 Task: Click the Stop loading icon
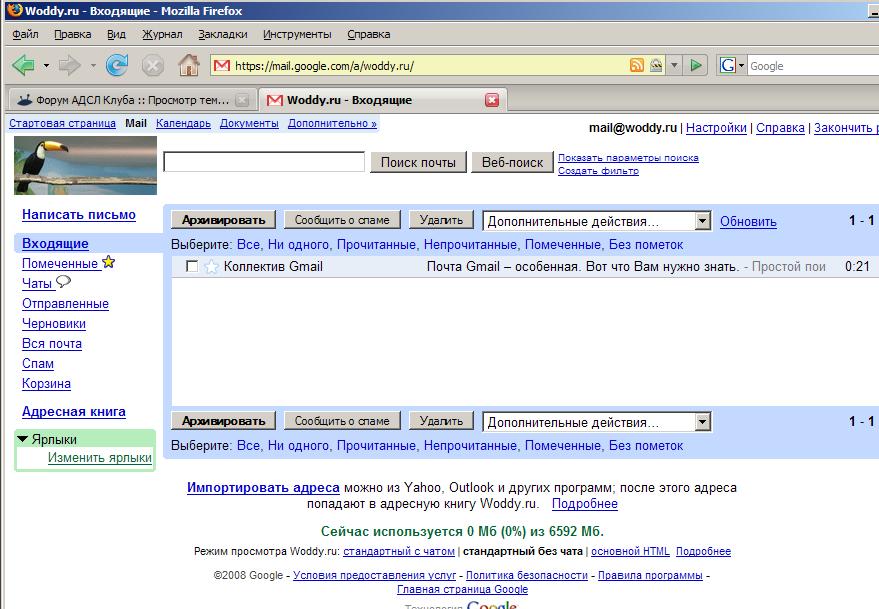[152, 66]
